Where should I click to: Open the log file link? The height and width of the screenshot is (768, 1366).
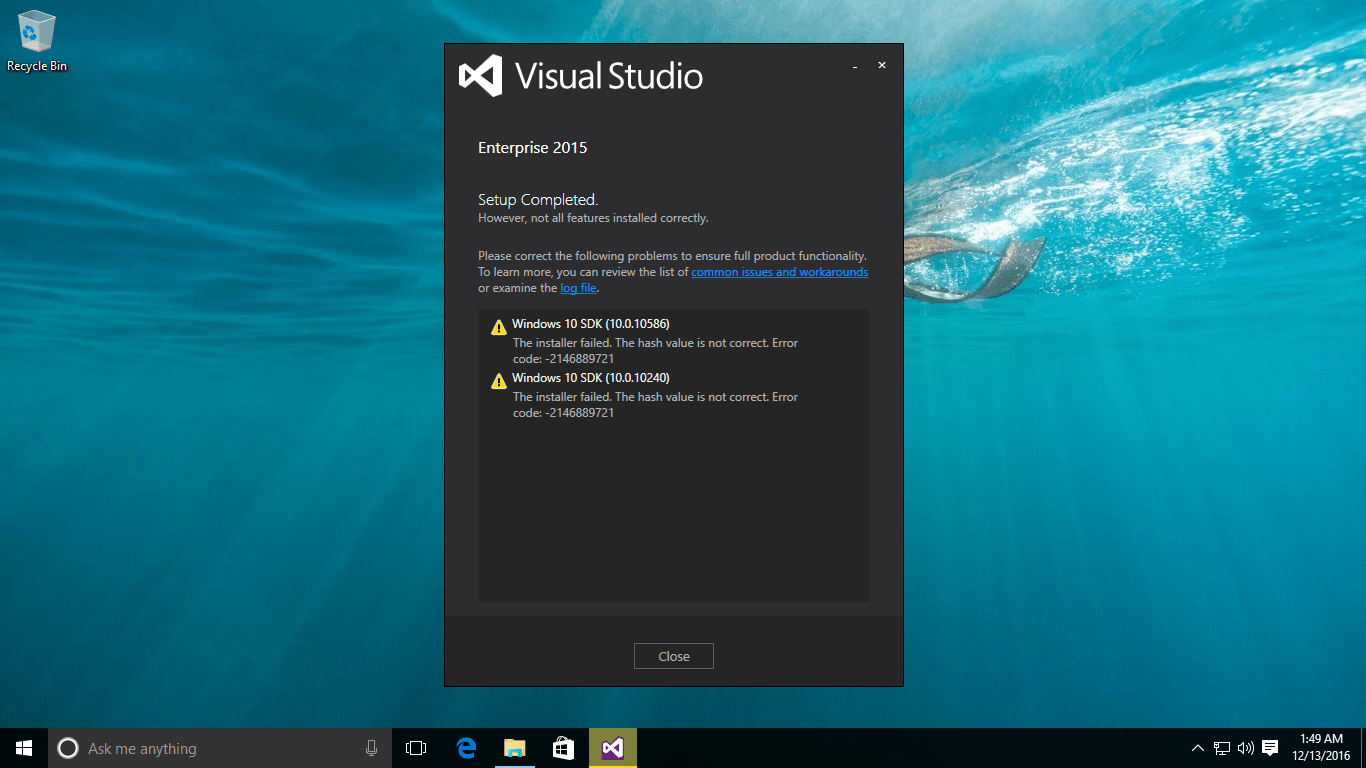[x=578, y=288]
